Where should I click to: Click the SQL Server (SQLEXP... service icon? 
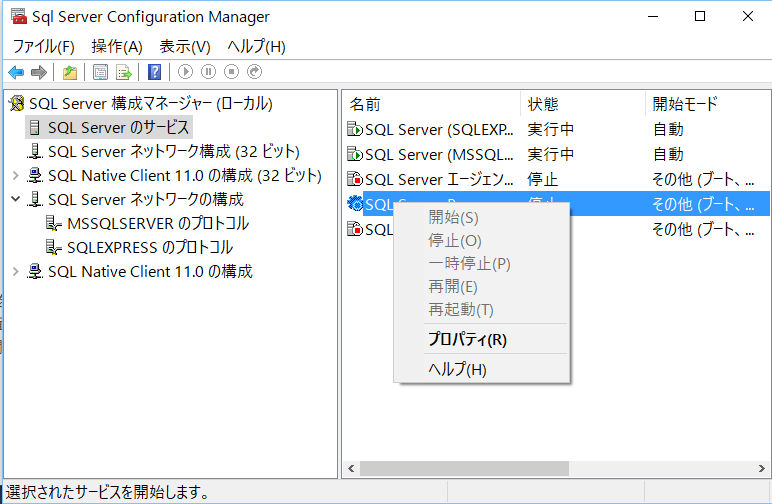coord(355,129)
